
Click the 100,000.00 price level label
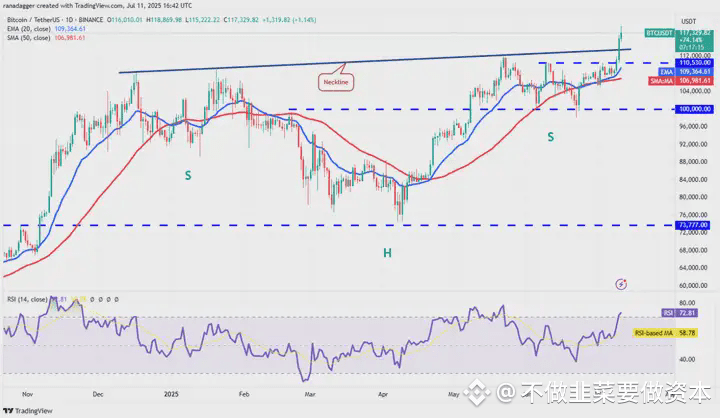[x=694, y=109]
